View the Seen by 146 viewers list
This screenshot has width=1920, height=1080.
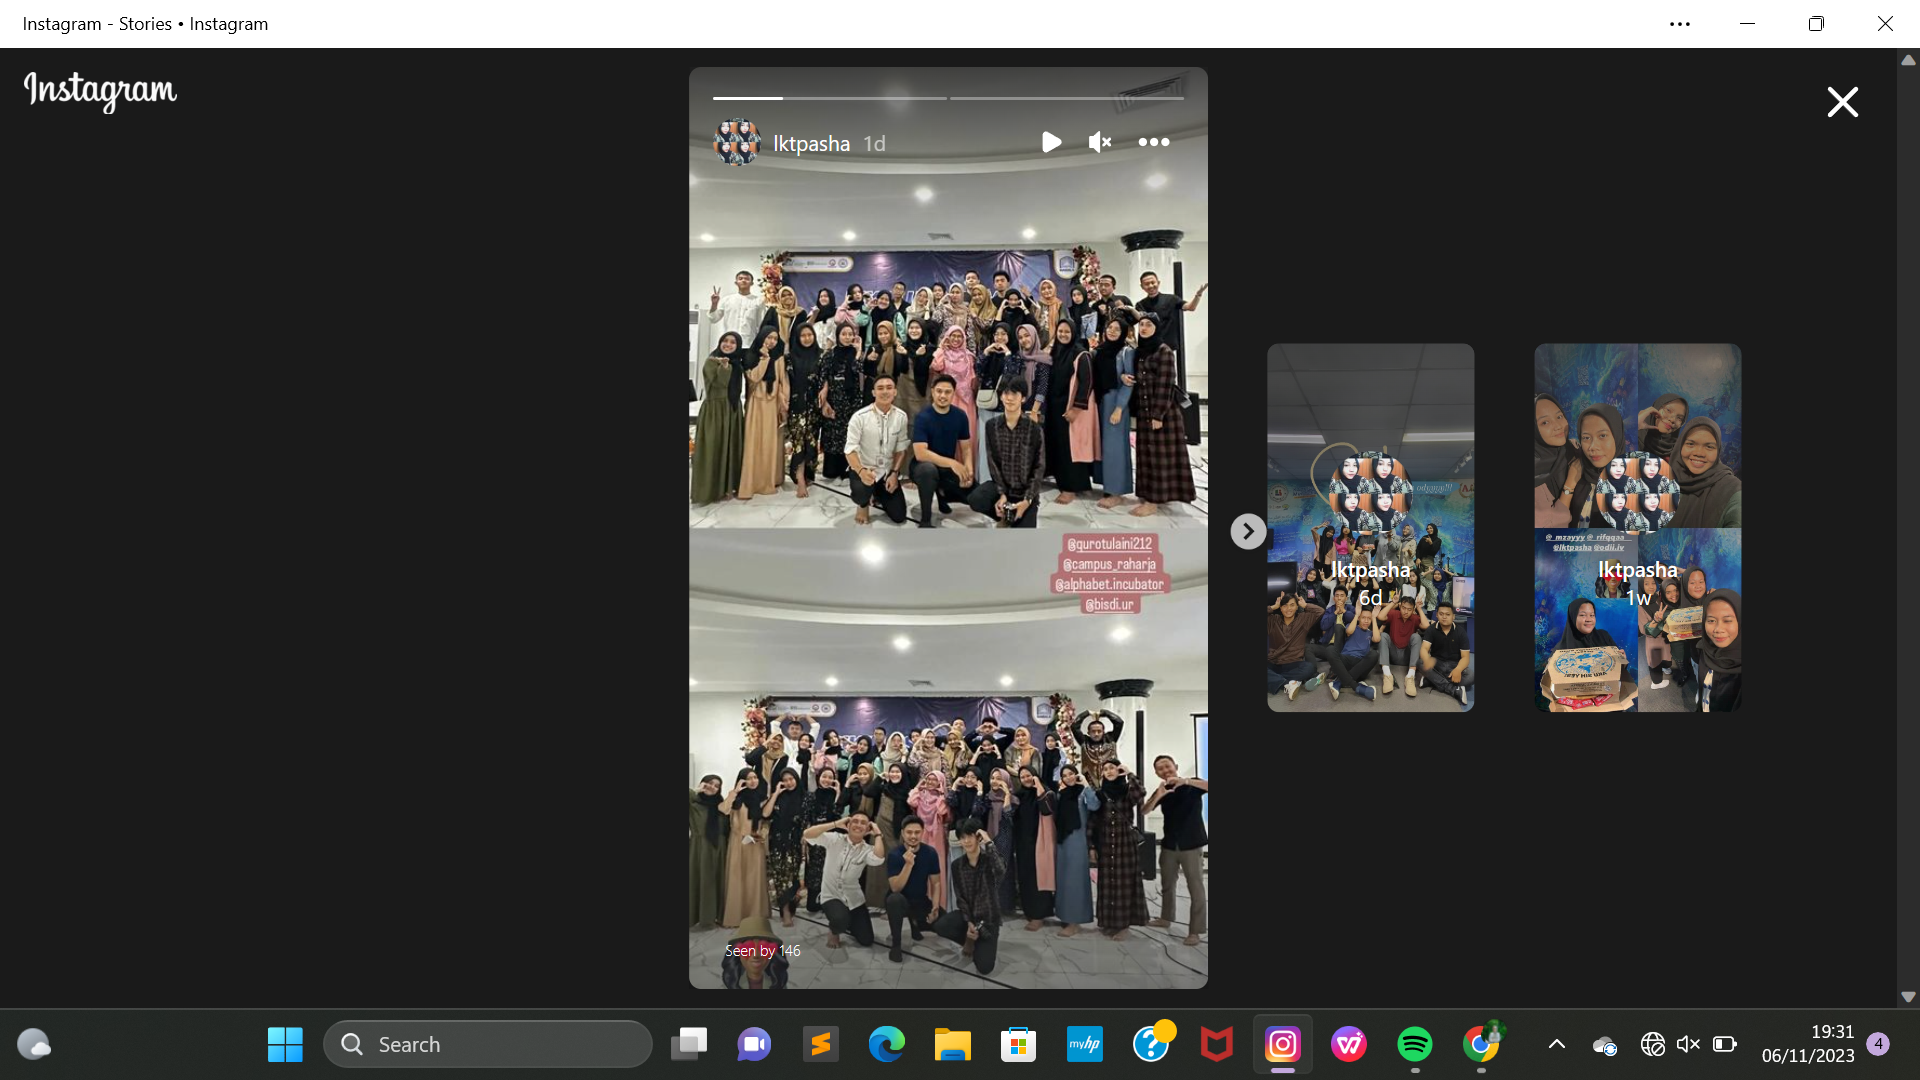(x=762, y=951)
